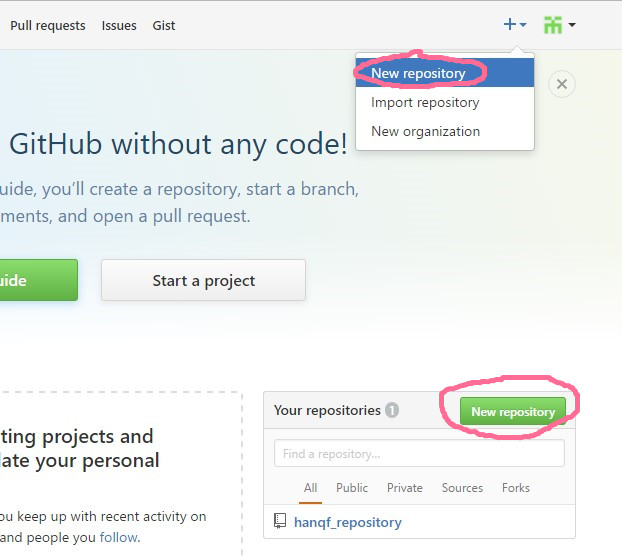Screen dimensions: 622x556
Task: Switch to the All repositories tab
Action: pyautogui.click(x=310, y=488)
